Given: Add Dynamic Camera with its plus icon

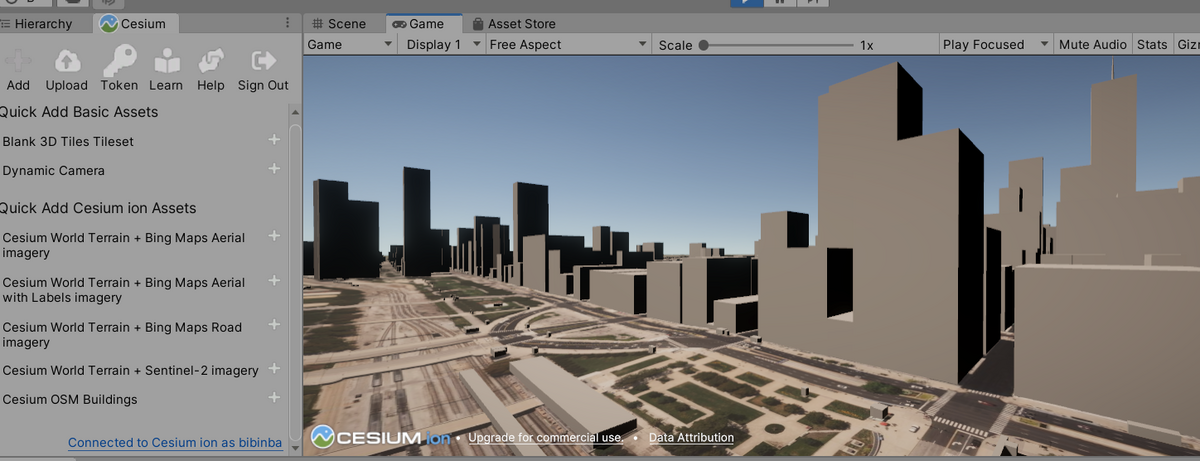Looking at the screenshot, I should point(274,168).
